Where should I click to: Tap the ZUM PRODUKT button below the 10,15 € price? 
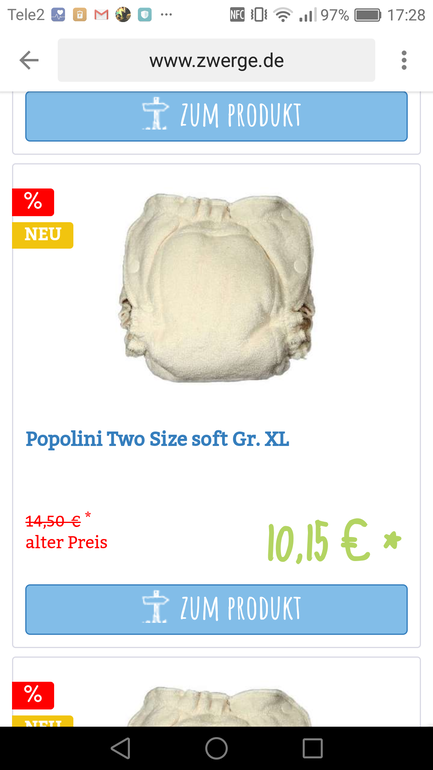[x=216, y=609]
